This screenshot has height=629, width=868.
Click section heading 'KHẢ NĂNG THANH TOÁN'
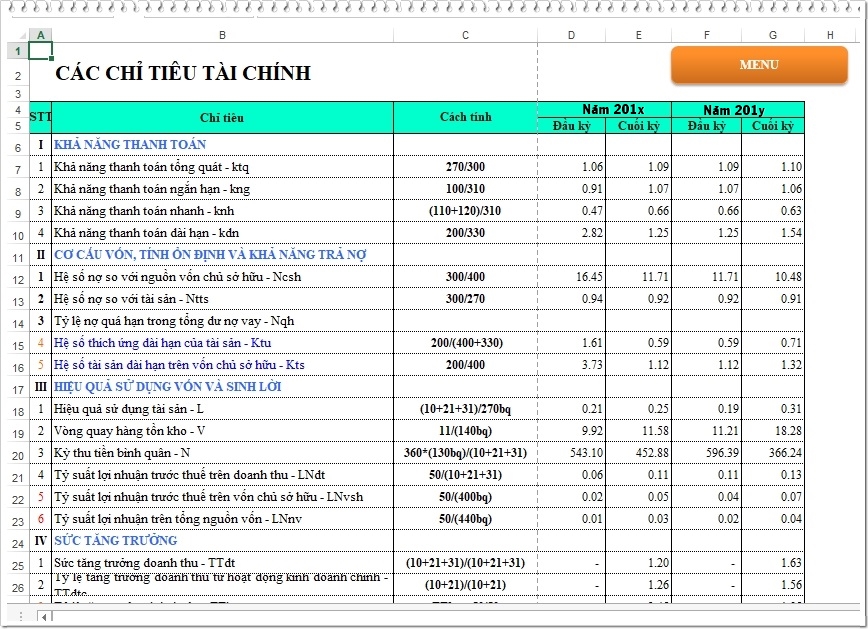point(130,145)
